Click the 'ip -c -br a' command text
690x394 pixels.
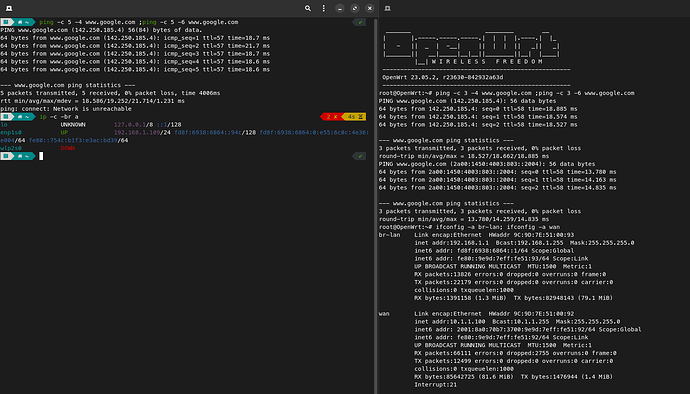point(59,117)
